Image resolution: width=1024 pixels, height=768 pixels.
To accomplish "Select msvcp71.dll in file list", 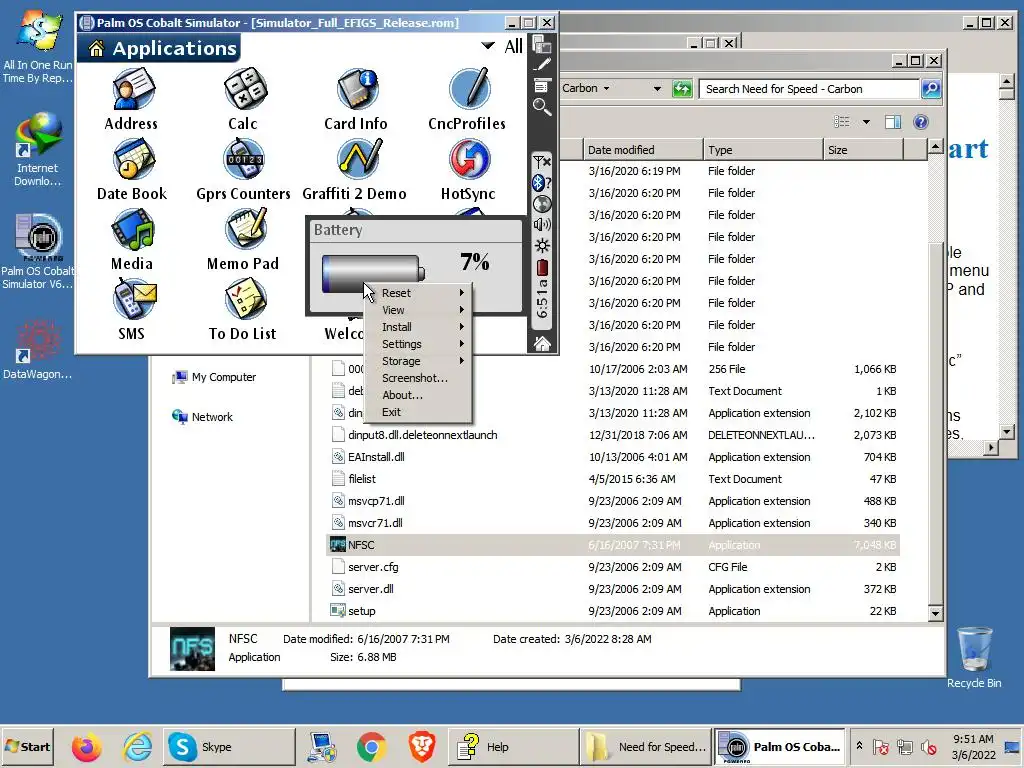I will [613, 501].
